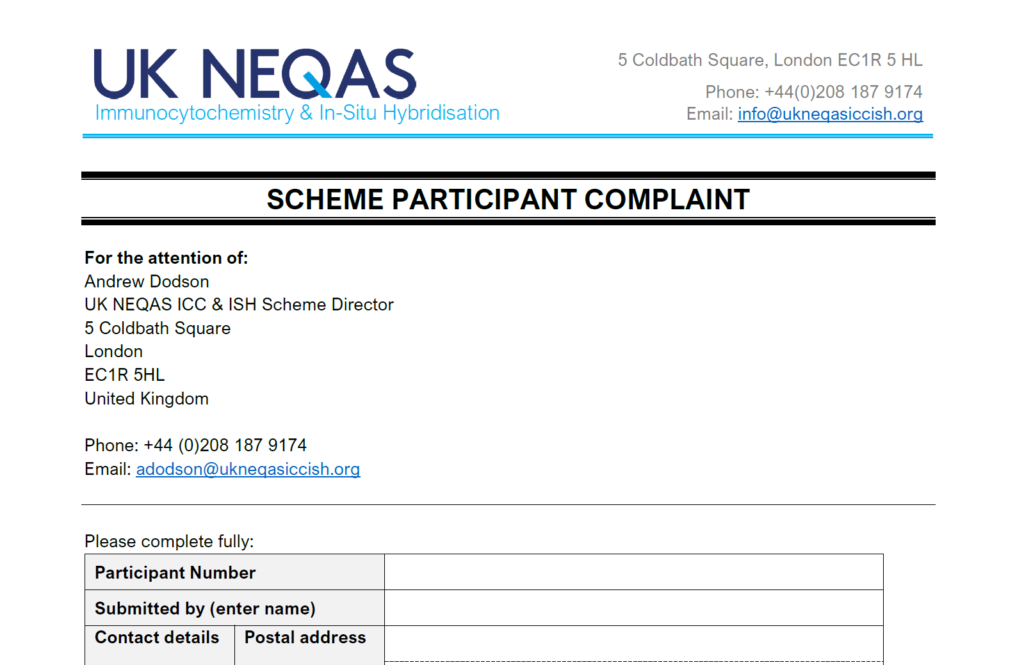
Task: Click the Scheme Participant Complaint heading
Action: click(x=508, y=200)
